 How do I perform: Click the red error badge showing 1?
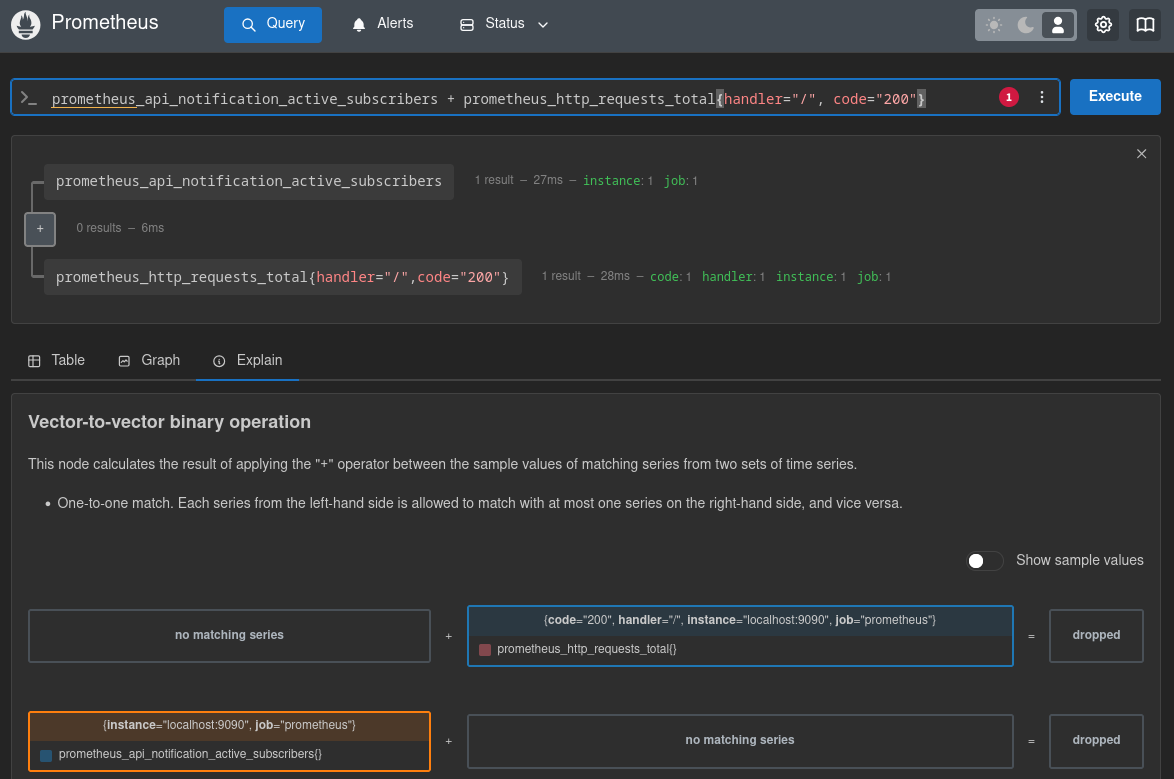(x=1009, y=97)
